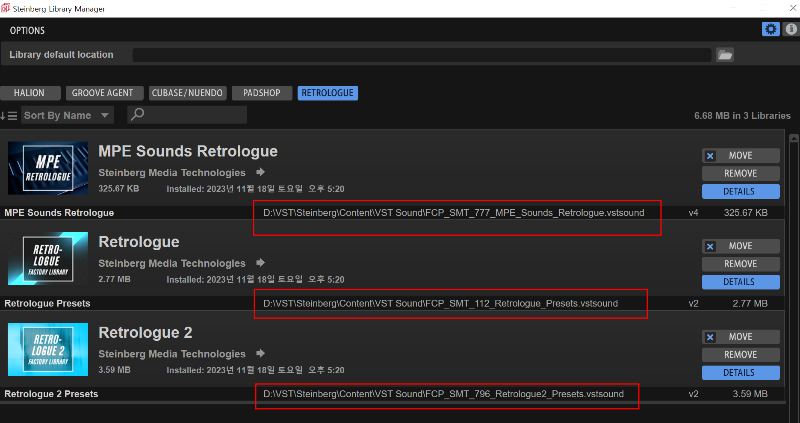Click the 'Retrologue 2' library title
The image size is (800, 423).
point(145,333)
